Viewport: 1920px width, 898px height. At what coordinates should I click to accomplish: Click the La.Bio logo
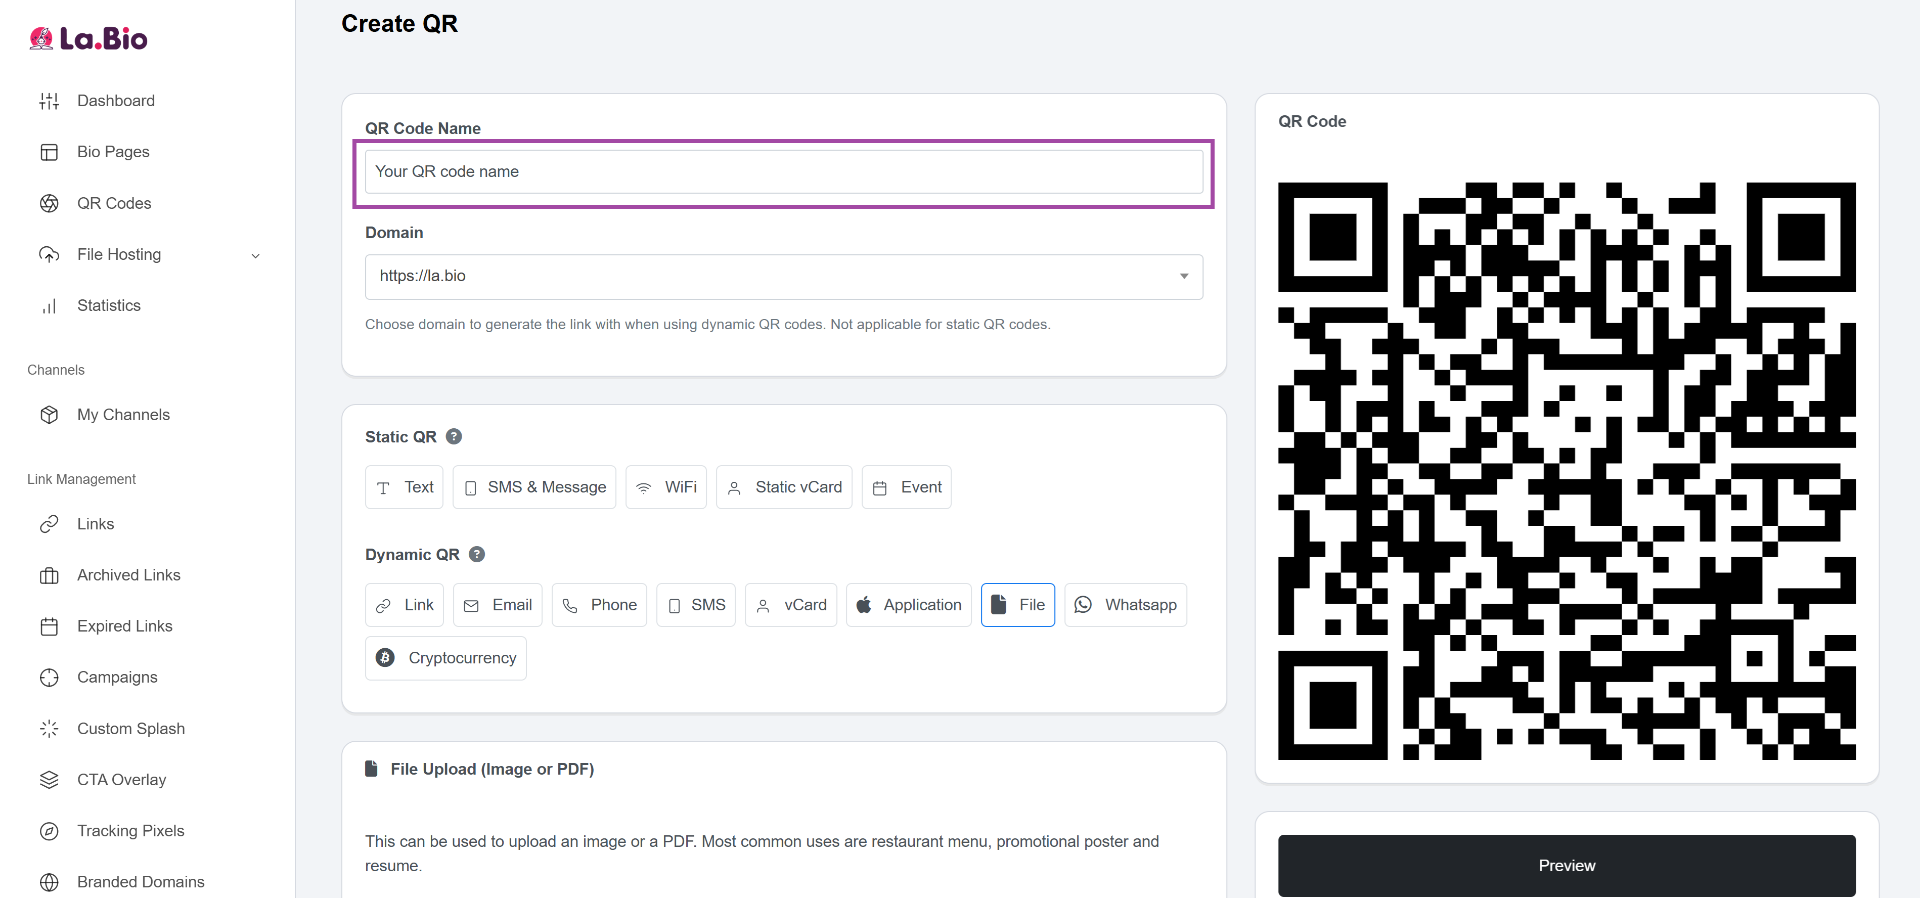click(x=88, y=39)
